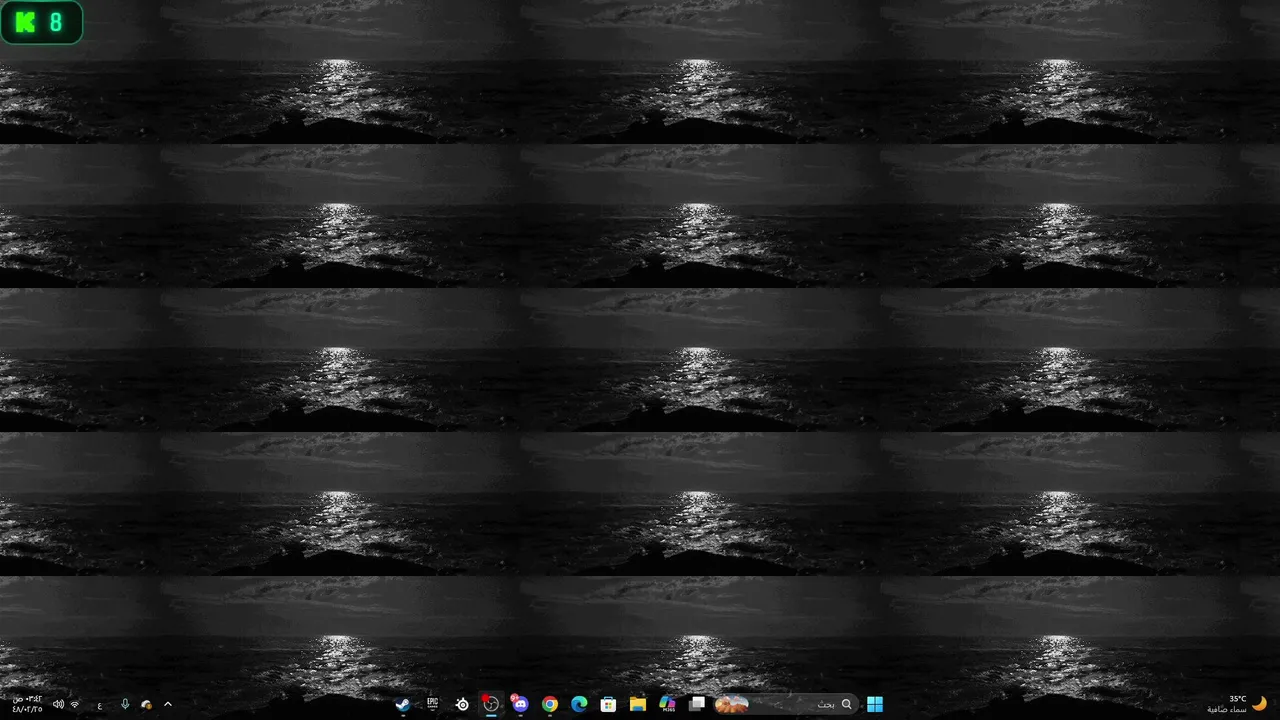The height and width of the screenshot is (720, 1280).
Task: Click the weather tray icon beside the microphone
Action: (146, 704)
